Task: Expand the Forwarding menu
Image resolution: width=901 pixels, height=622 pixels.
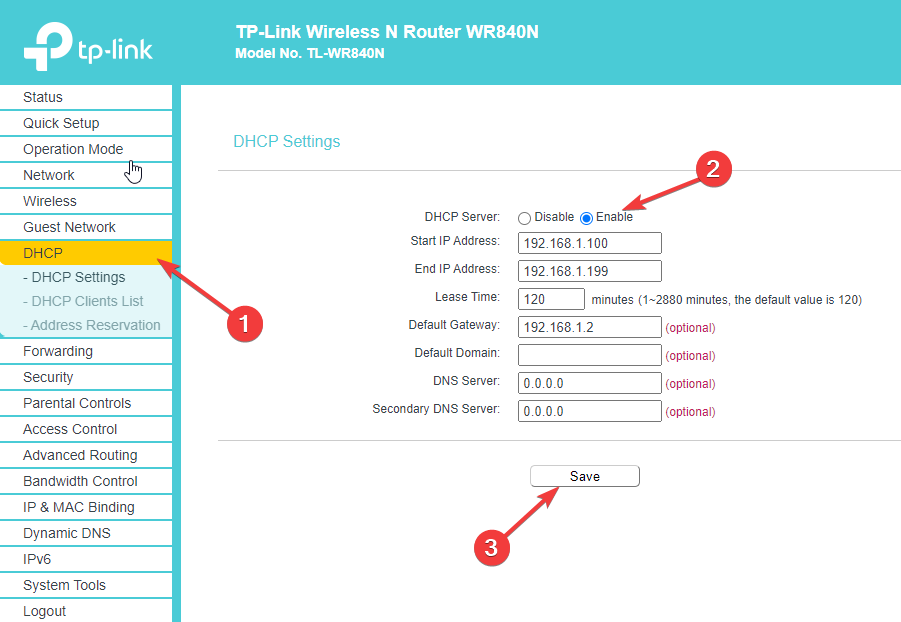Action: 86,351
